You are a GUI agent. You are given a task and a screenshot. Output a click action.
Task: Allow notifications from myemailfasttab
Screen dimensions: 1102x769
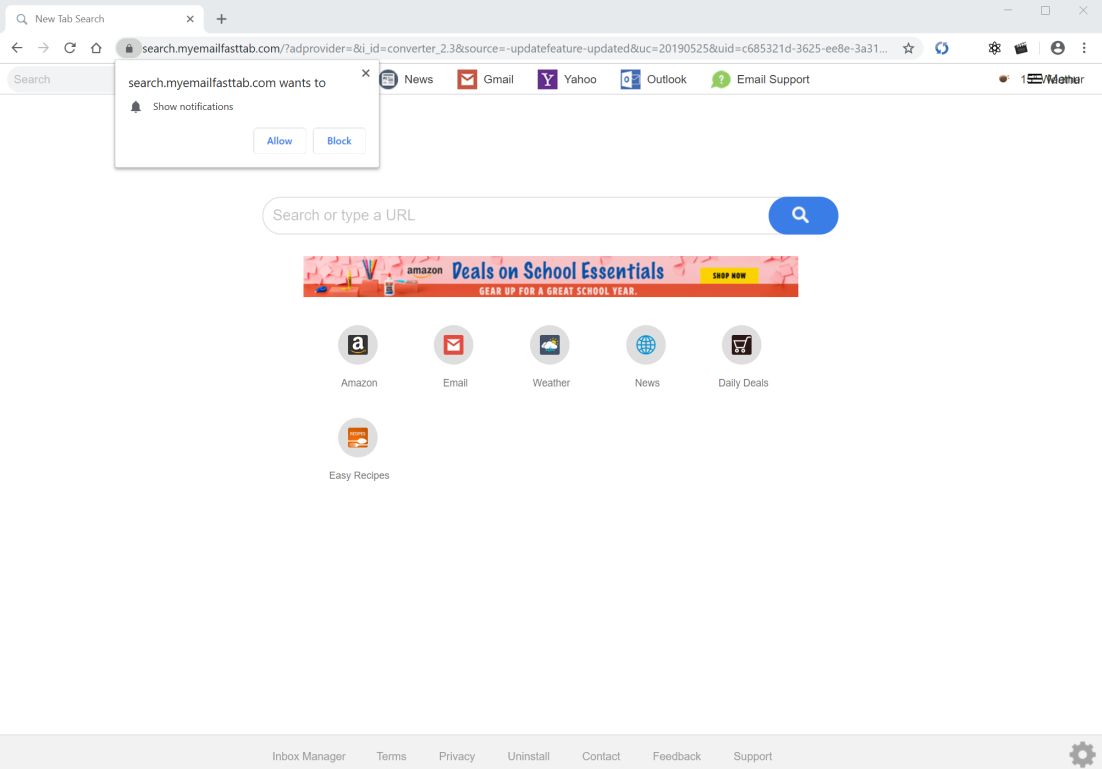[279, 141]
